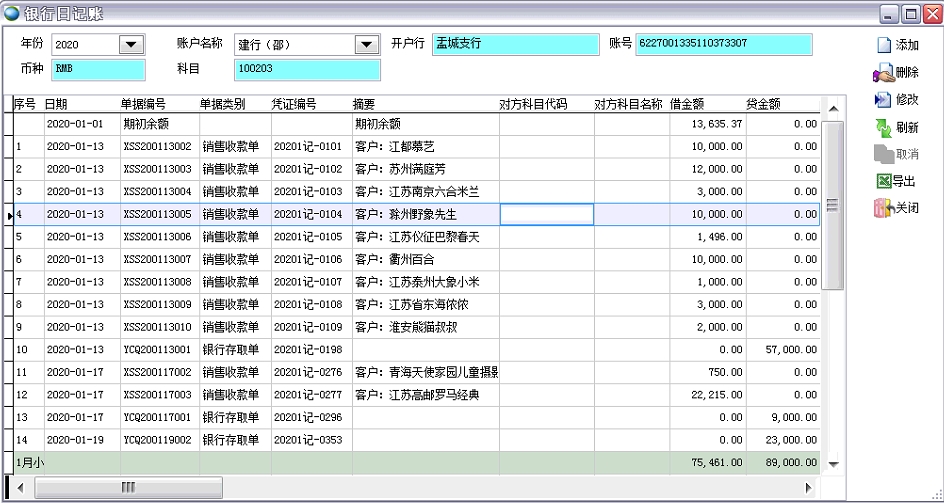Screen dimensions: 944x503
Task: Click the 银行日记账 title bar globe icon
Action: coord(12,13)
